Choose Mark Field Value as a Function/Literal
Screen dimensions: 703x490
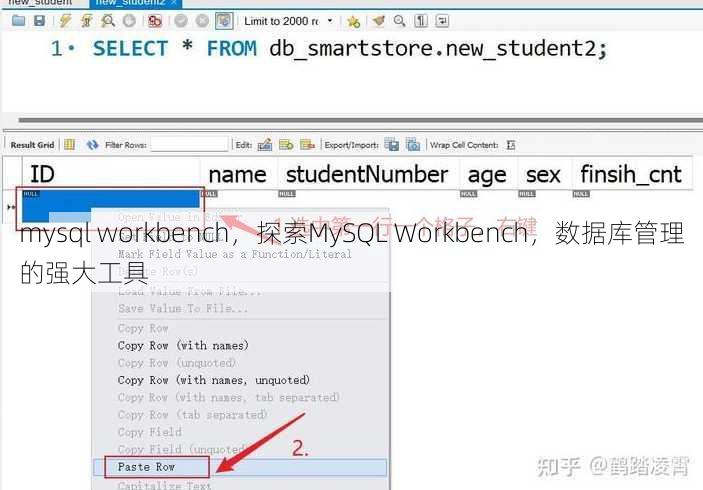pyautogui.click(x=235, y=254)
